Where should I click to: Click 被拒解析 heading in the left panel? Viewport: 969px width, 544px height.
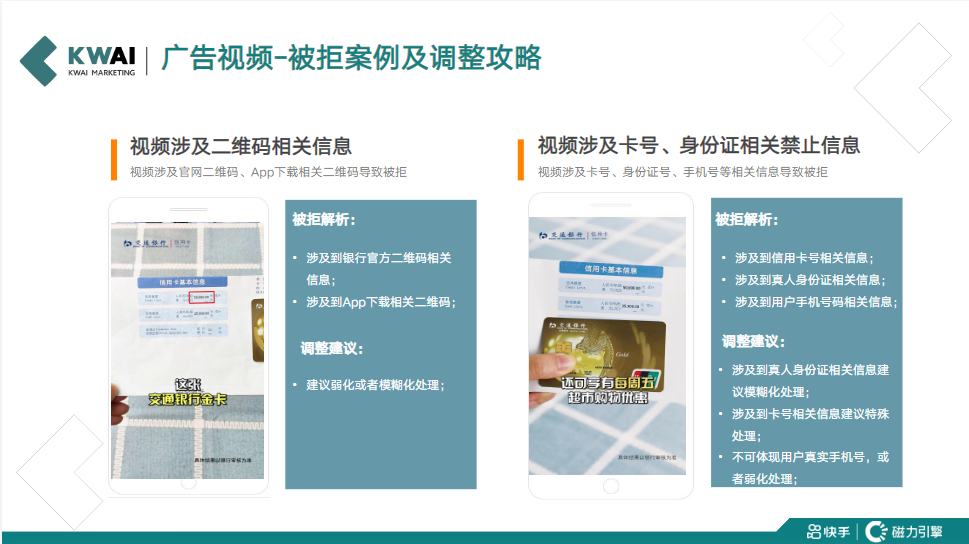click(x=324, y=220)
